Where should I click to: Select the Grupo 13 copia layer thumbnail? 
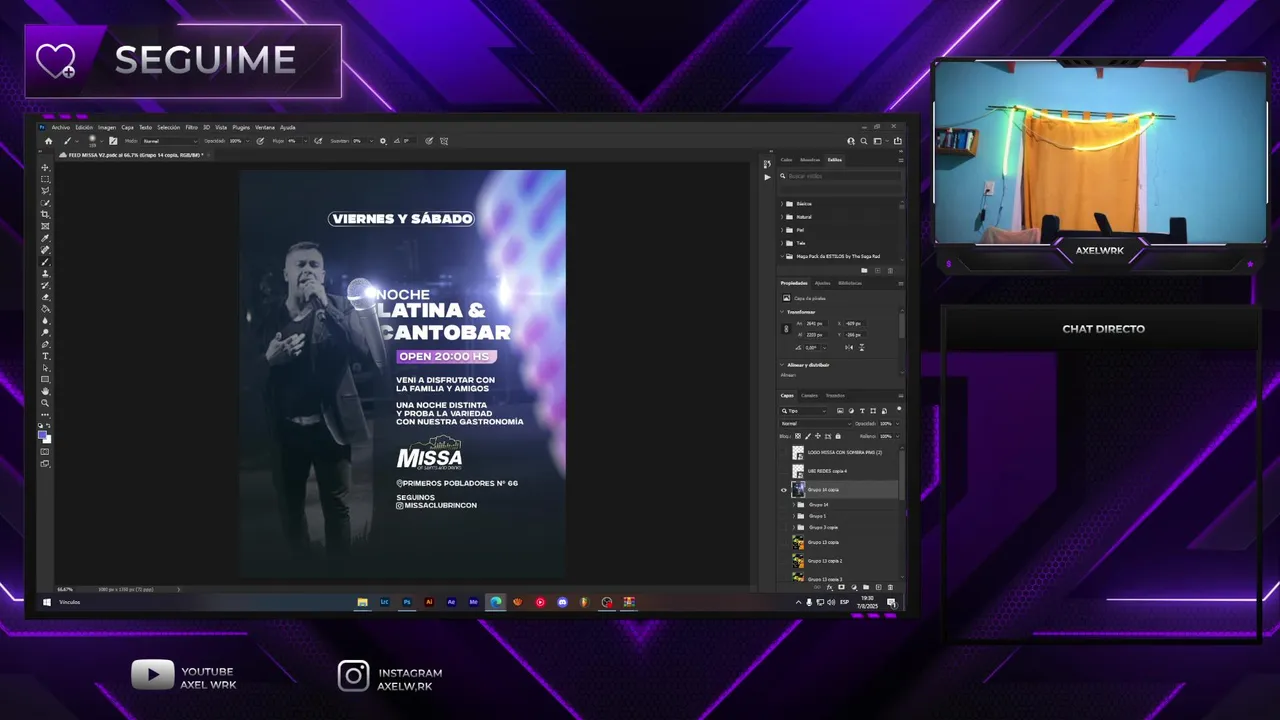click(798, 542)
